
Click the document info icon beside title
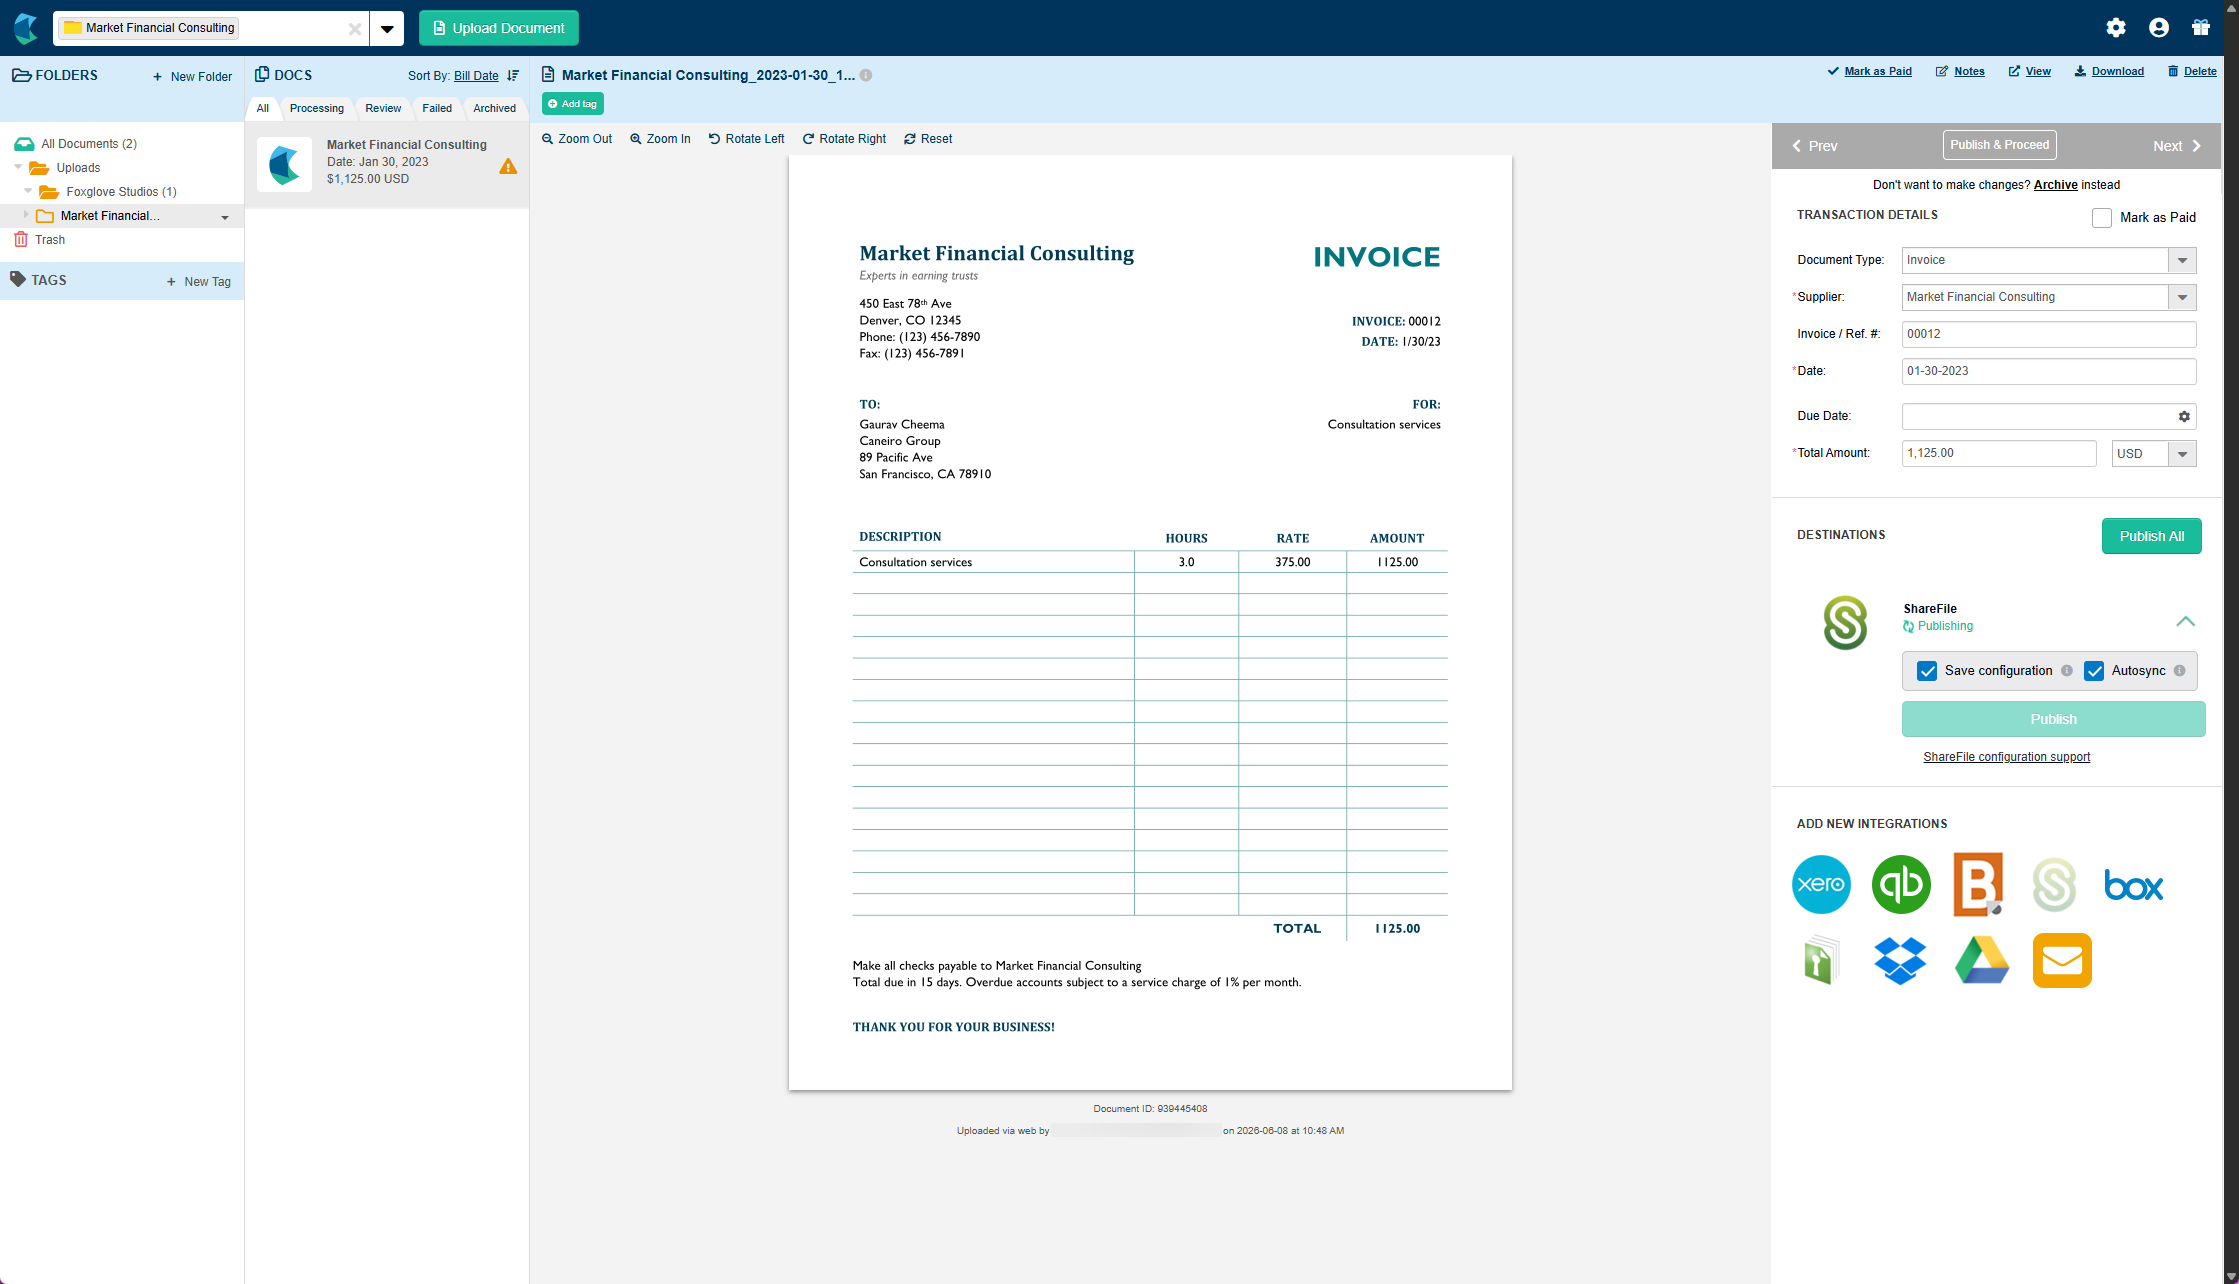tap(866, 75)
